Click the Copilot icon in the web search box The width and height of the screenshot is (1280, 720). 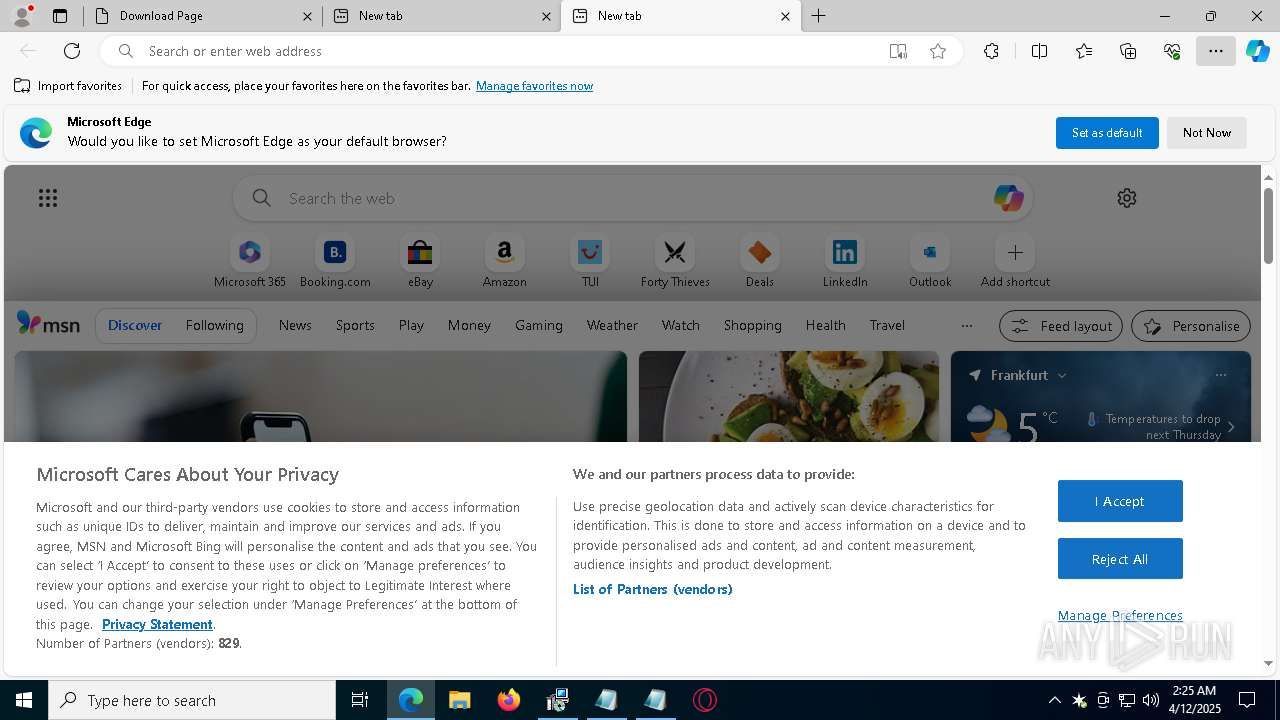(x=1008, y=198)
